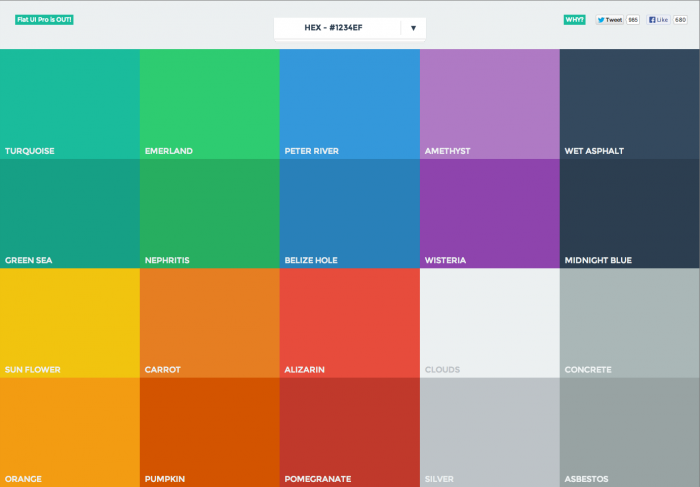
Task: Click the Tweet button
Action: click(609, 20)
